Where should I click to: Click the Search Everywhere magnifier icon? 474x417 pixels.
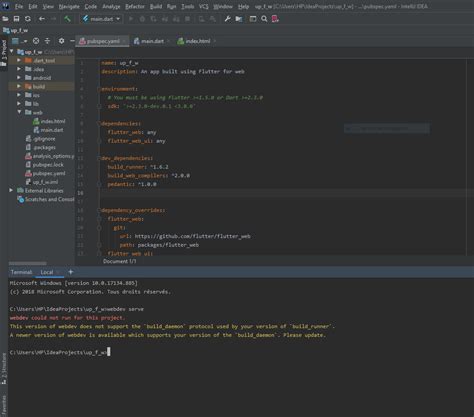coord(264,19)
